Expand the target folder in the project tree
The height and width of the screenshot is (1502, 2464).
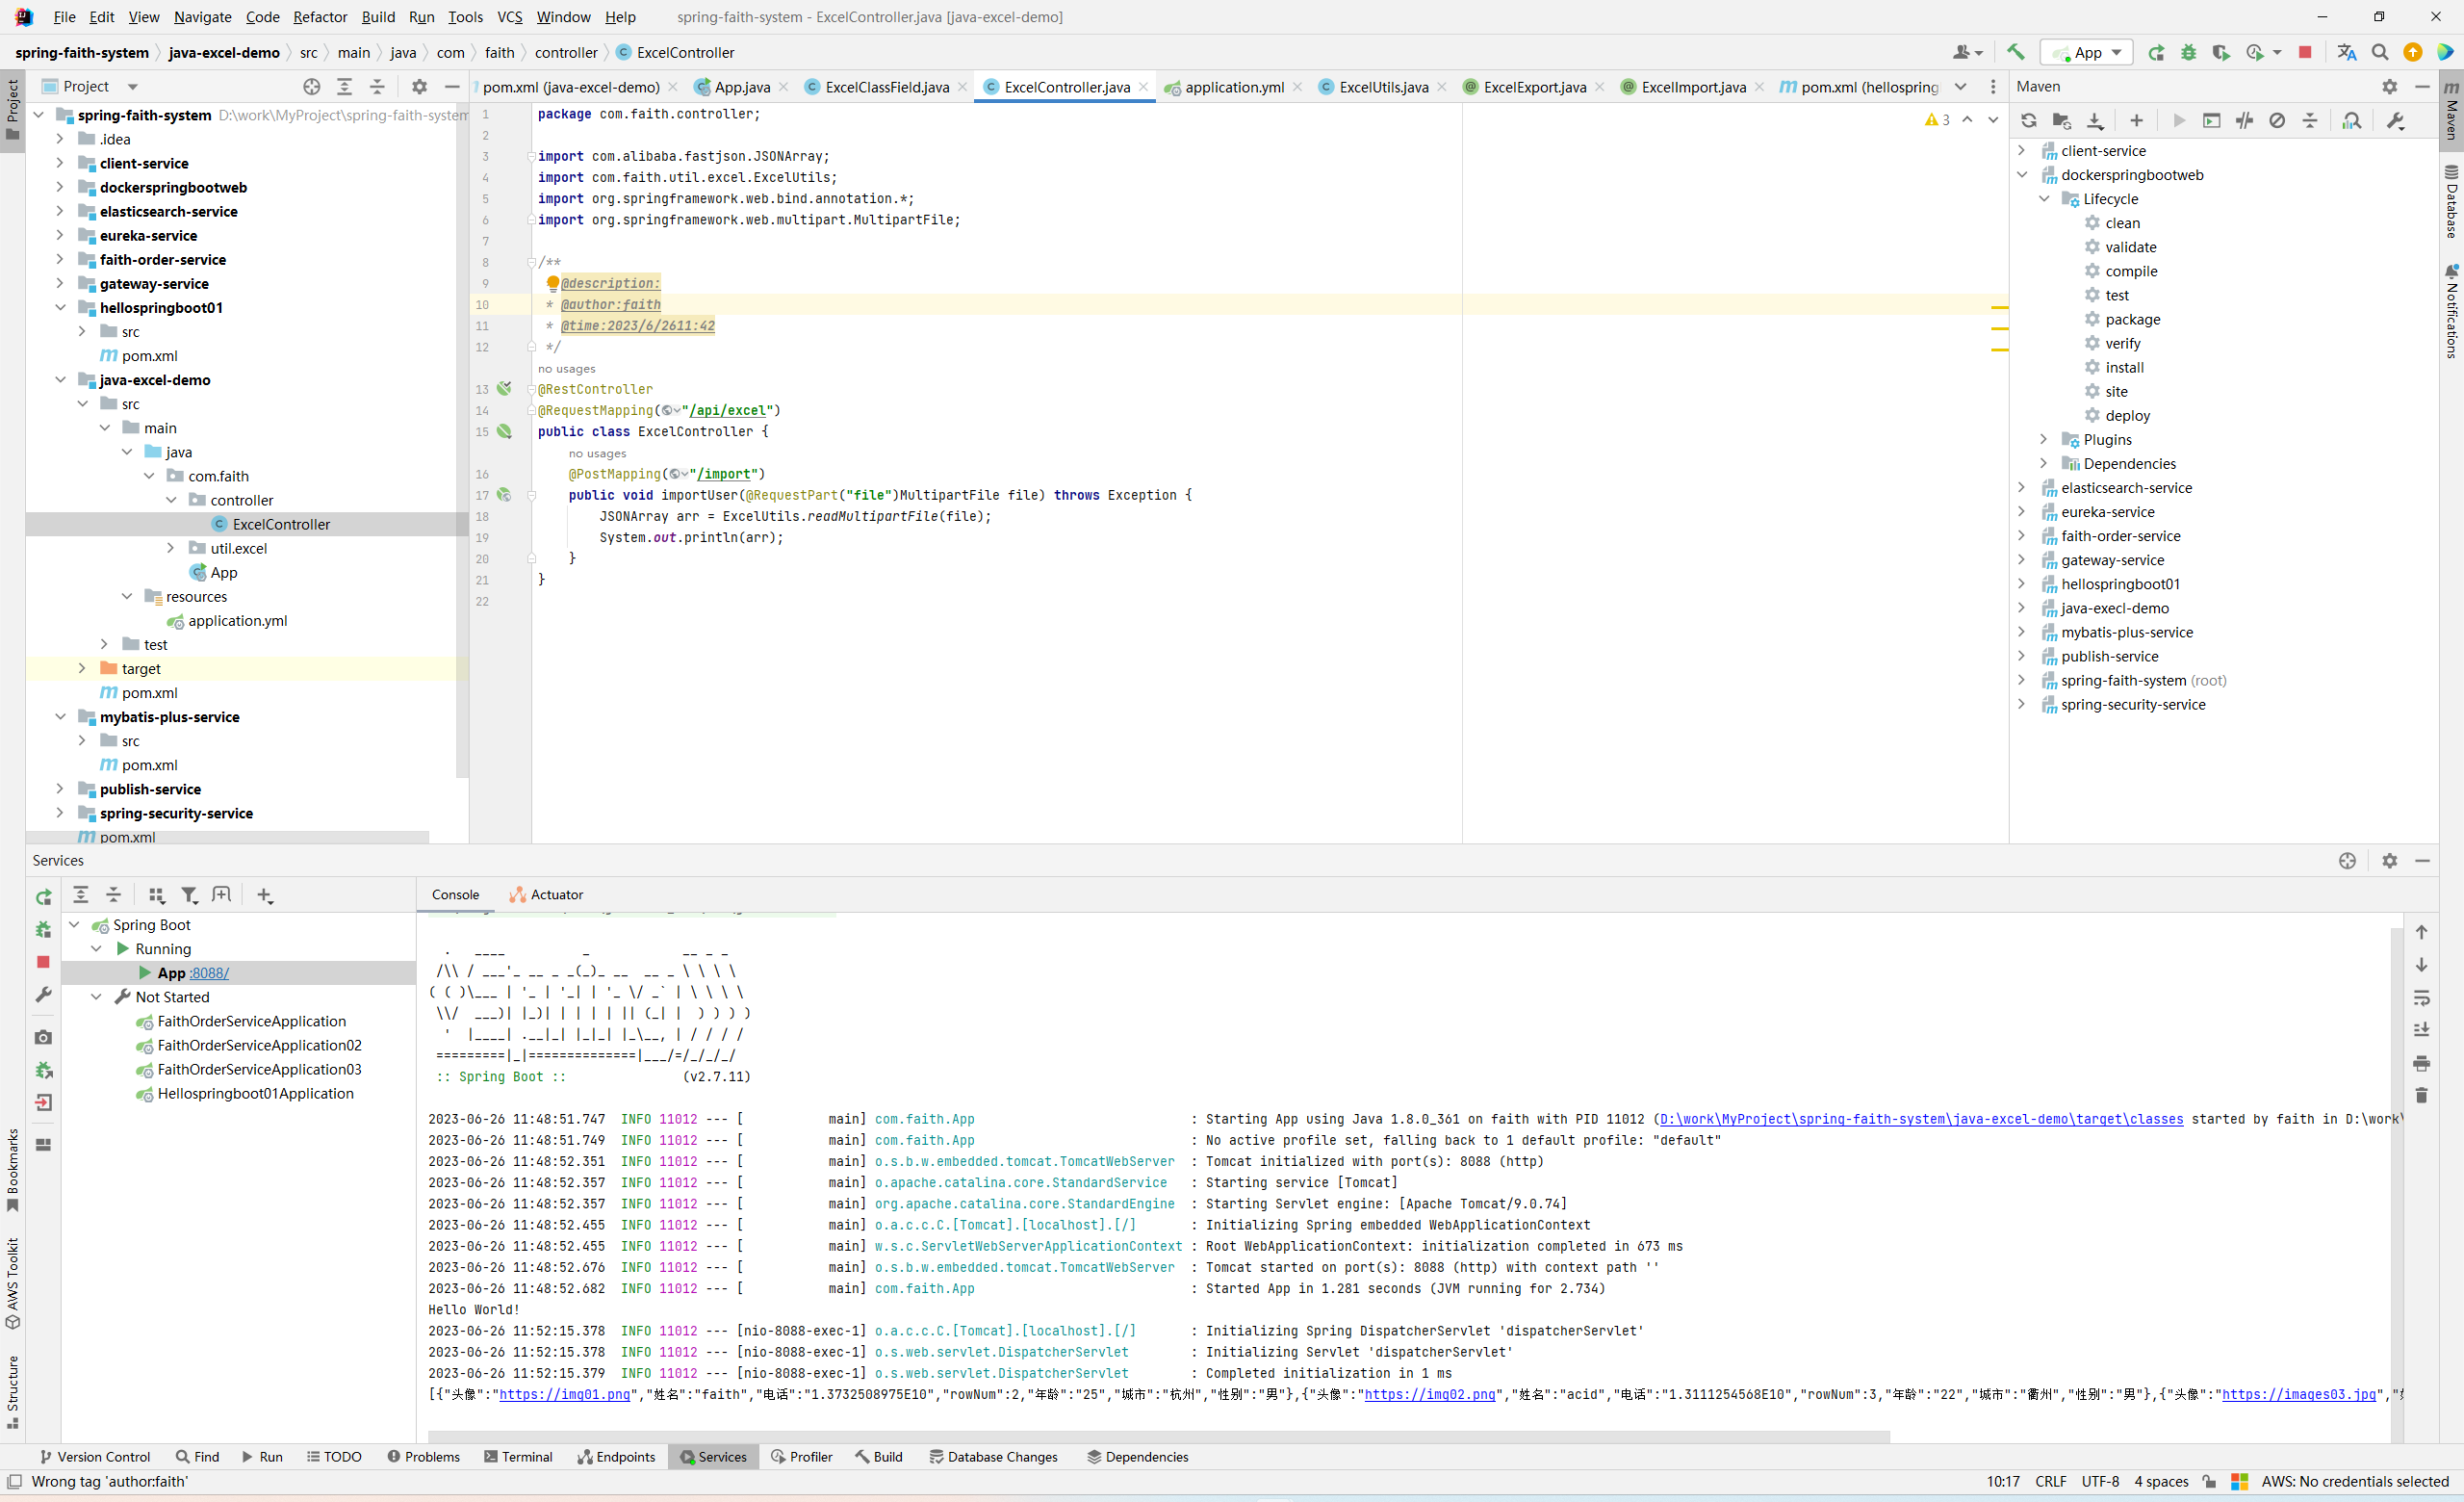[x=82, y=668]
